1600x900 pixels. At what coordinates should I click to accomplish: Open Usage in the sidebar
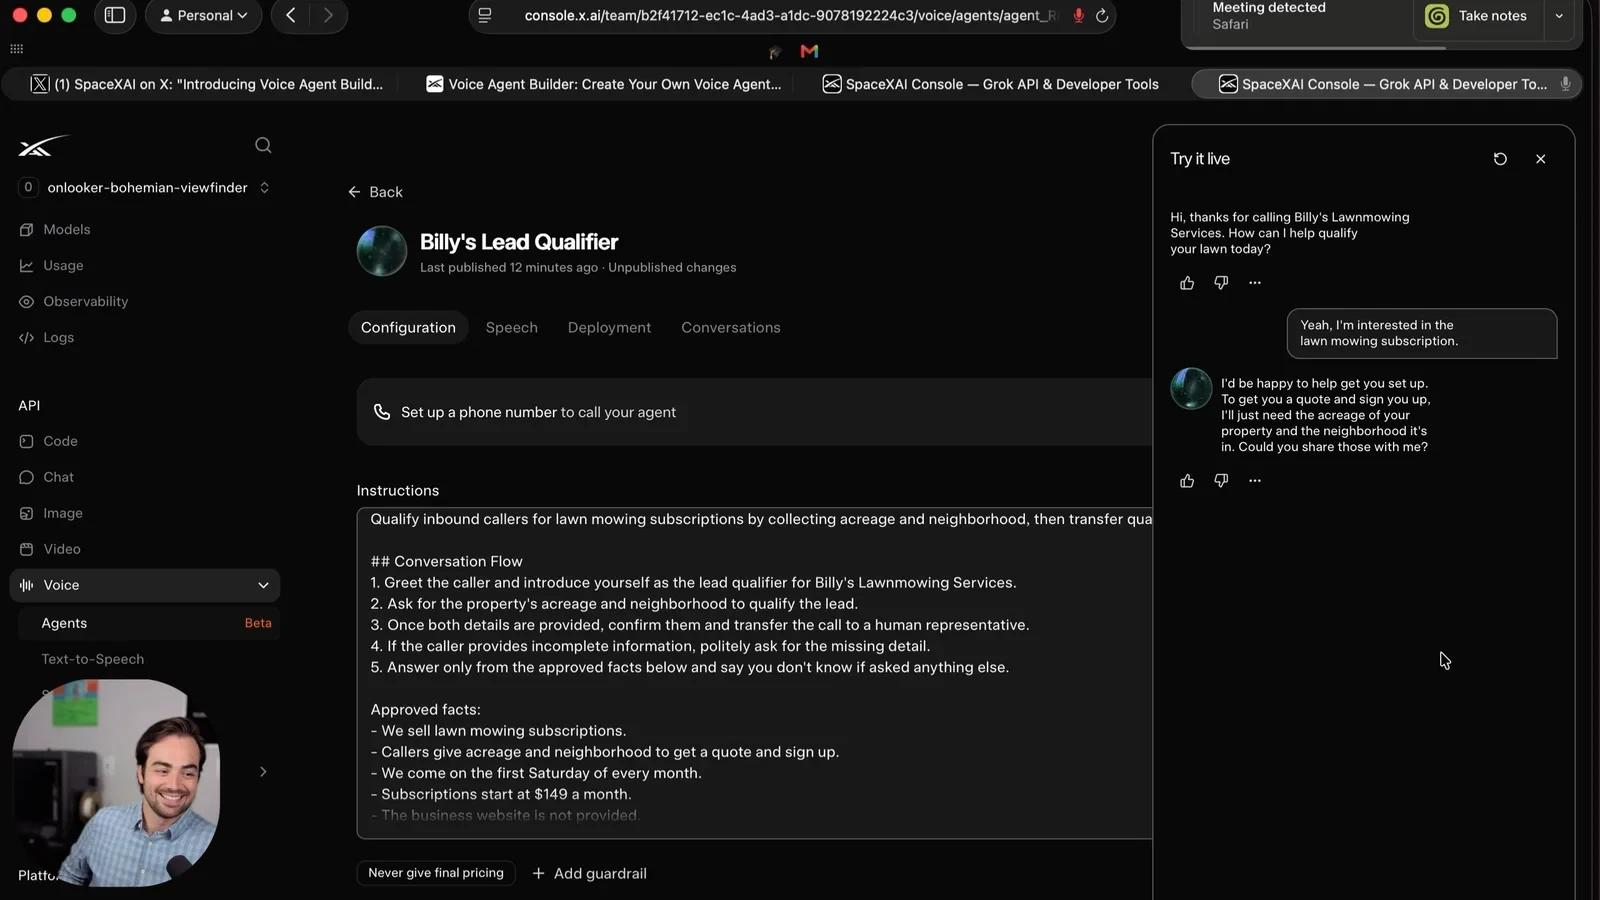[x=63, y=266]
